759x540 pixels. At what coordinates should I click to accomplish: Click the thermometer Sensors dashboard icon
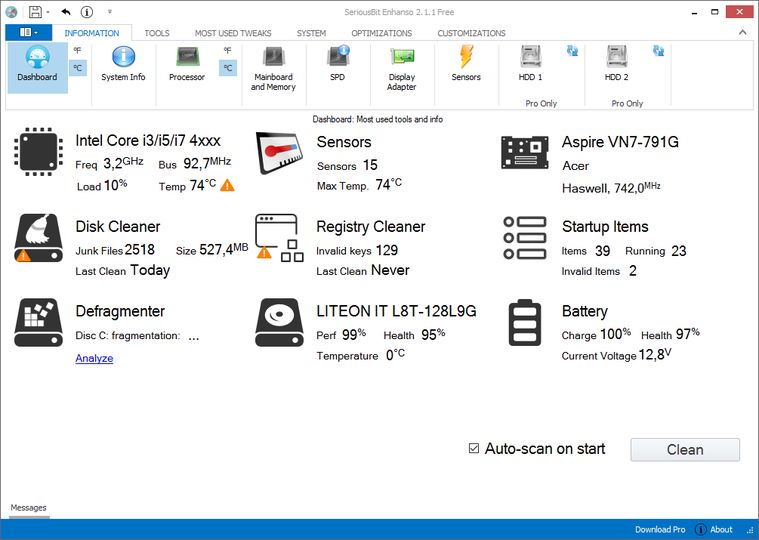click(279, 153)
